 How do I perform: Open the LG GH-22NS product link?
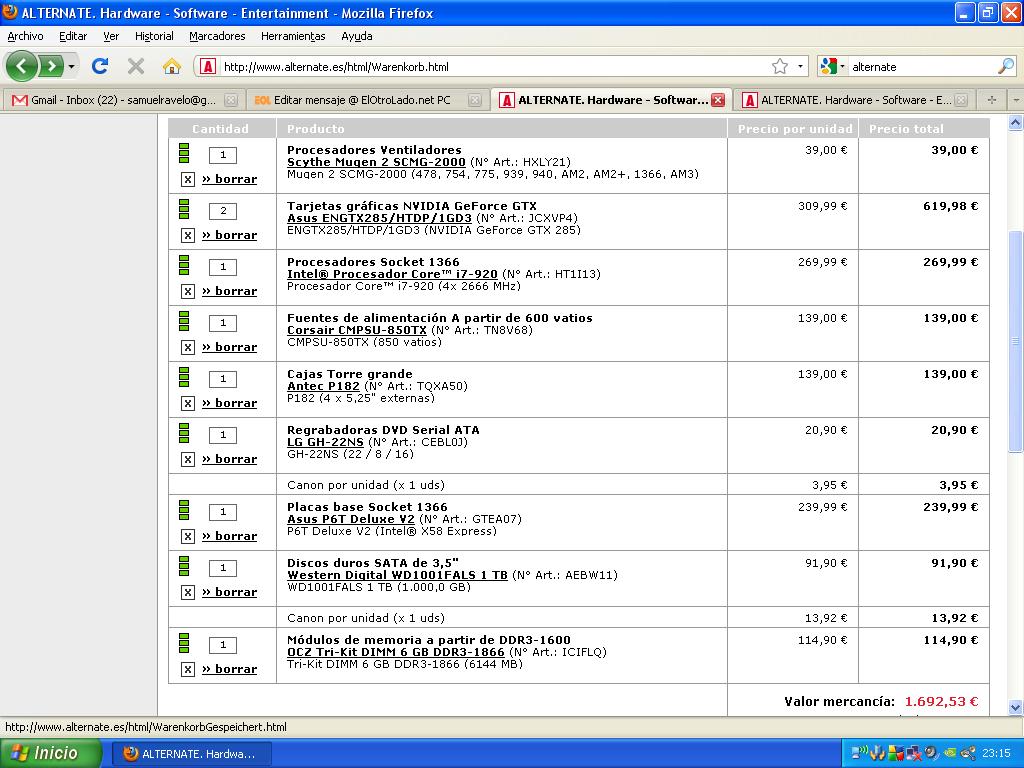(x=325, y=442)
